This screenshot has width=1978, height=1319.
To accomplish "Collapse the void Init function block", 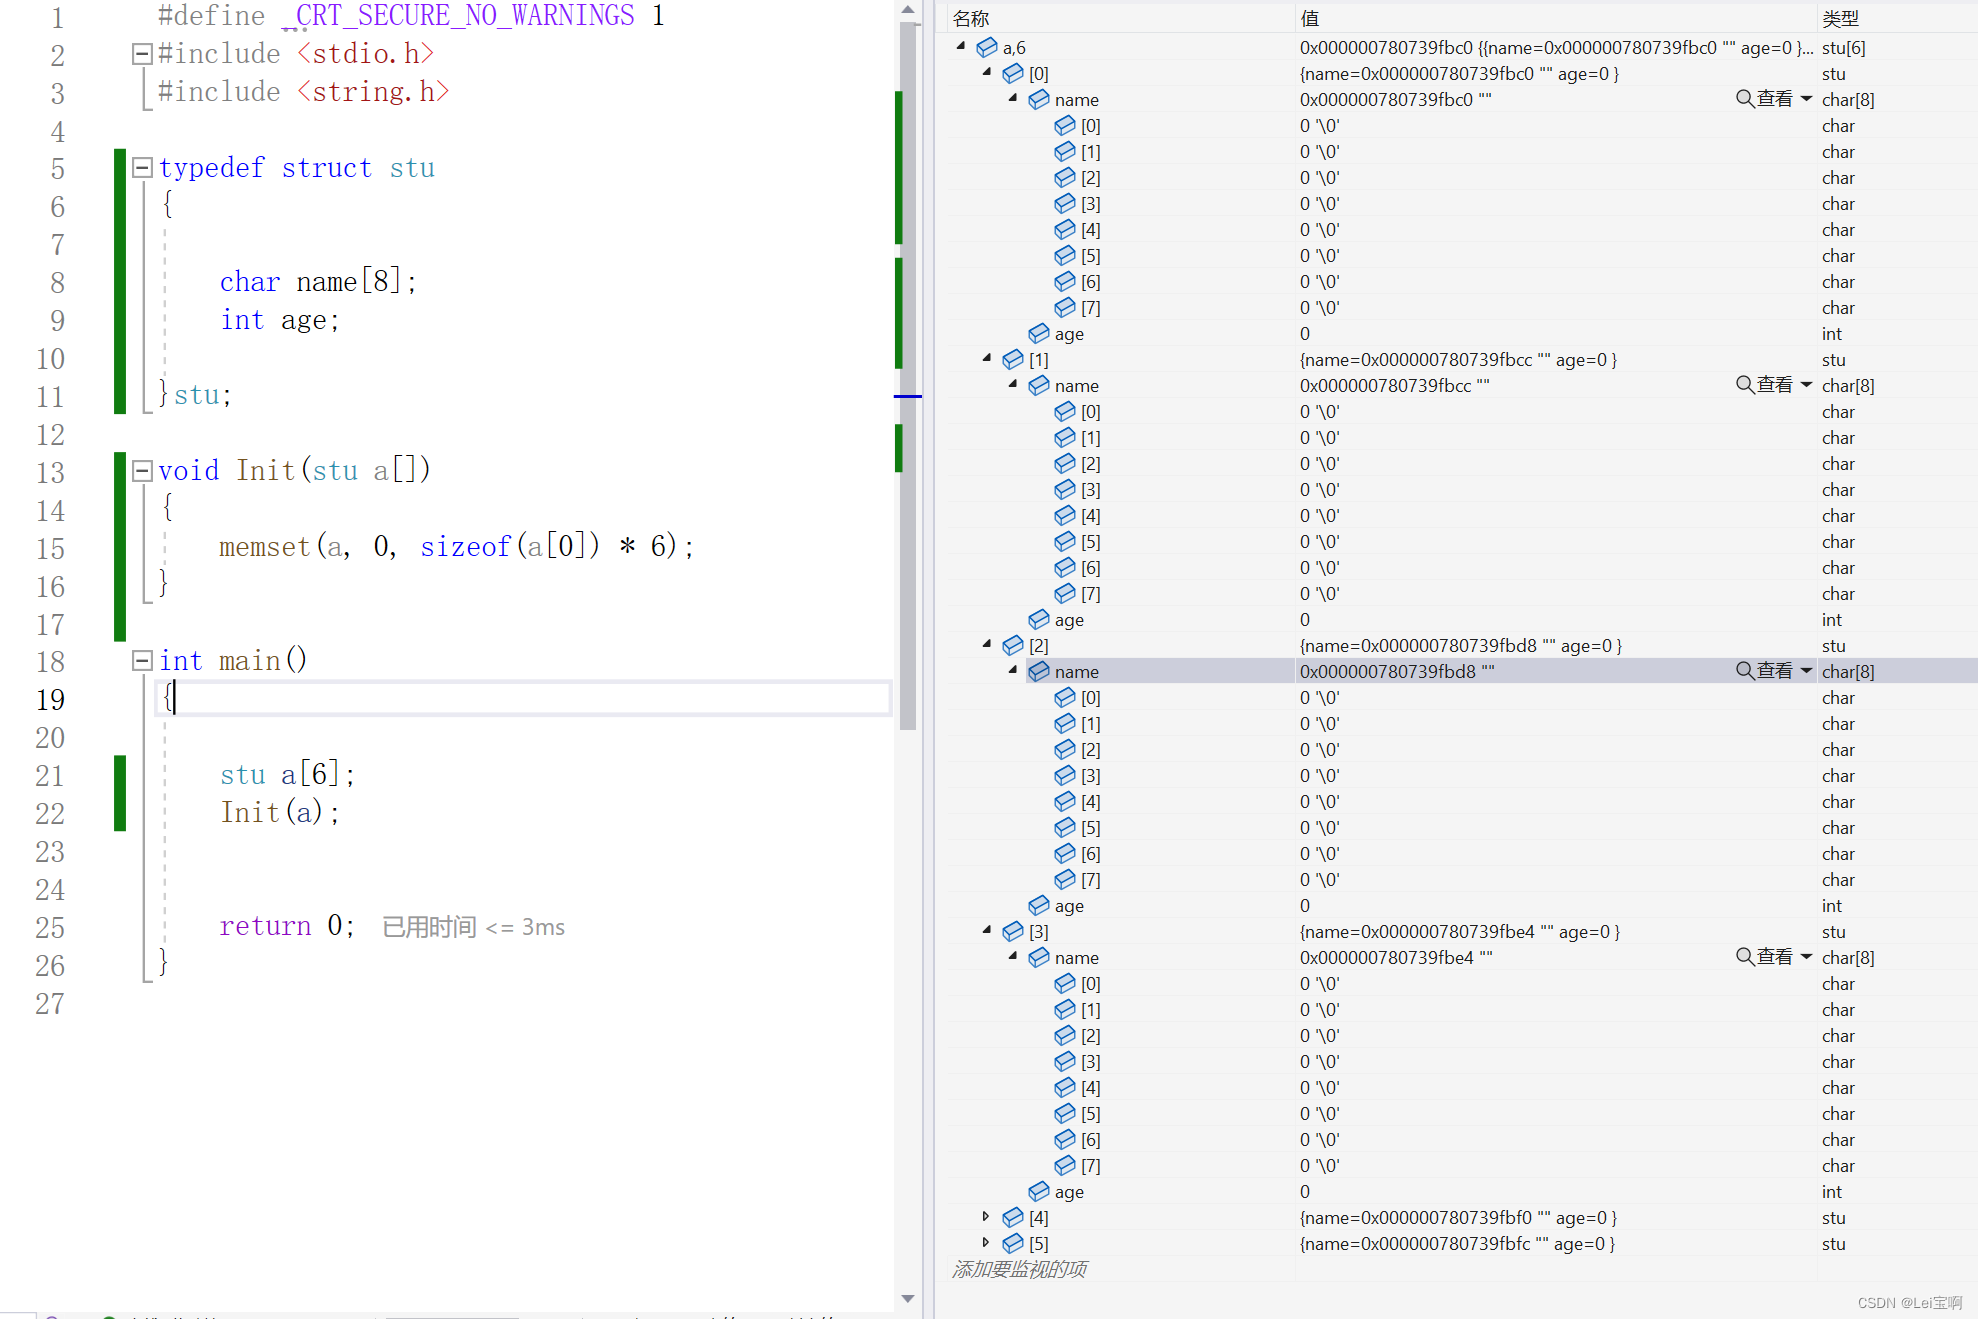I will pyautogui.click(x=142, y=470).
